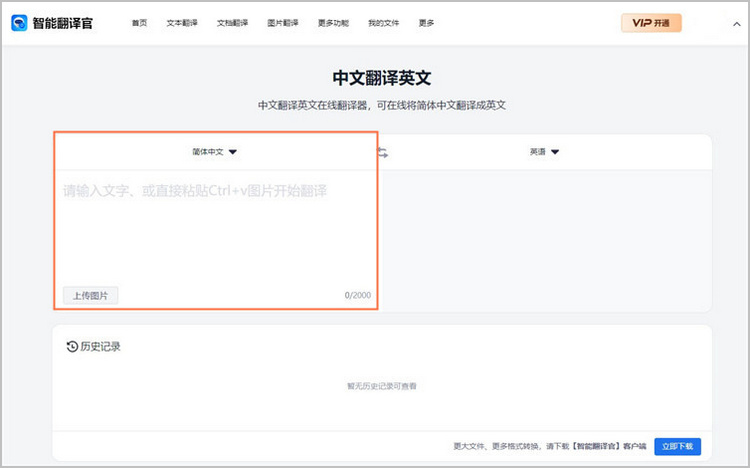
Task: Open the 更多 nav menu
Action: click(x=427, y=23)
